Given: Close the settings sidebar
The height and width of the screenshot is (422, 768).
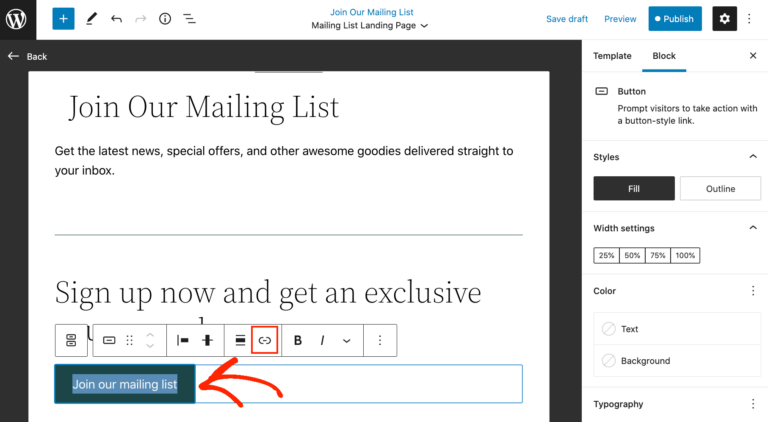Looking at the screenshot, I should (x=753, y=56).
